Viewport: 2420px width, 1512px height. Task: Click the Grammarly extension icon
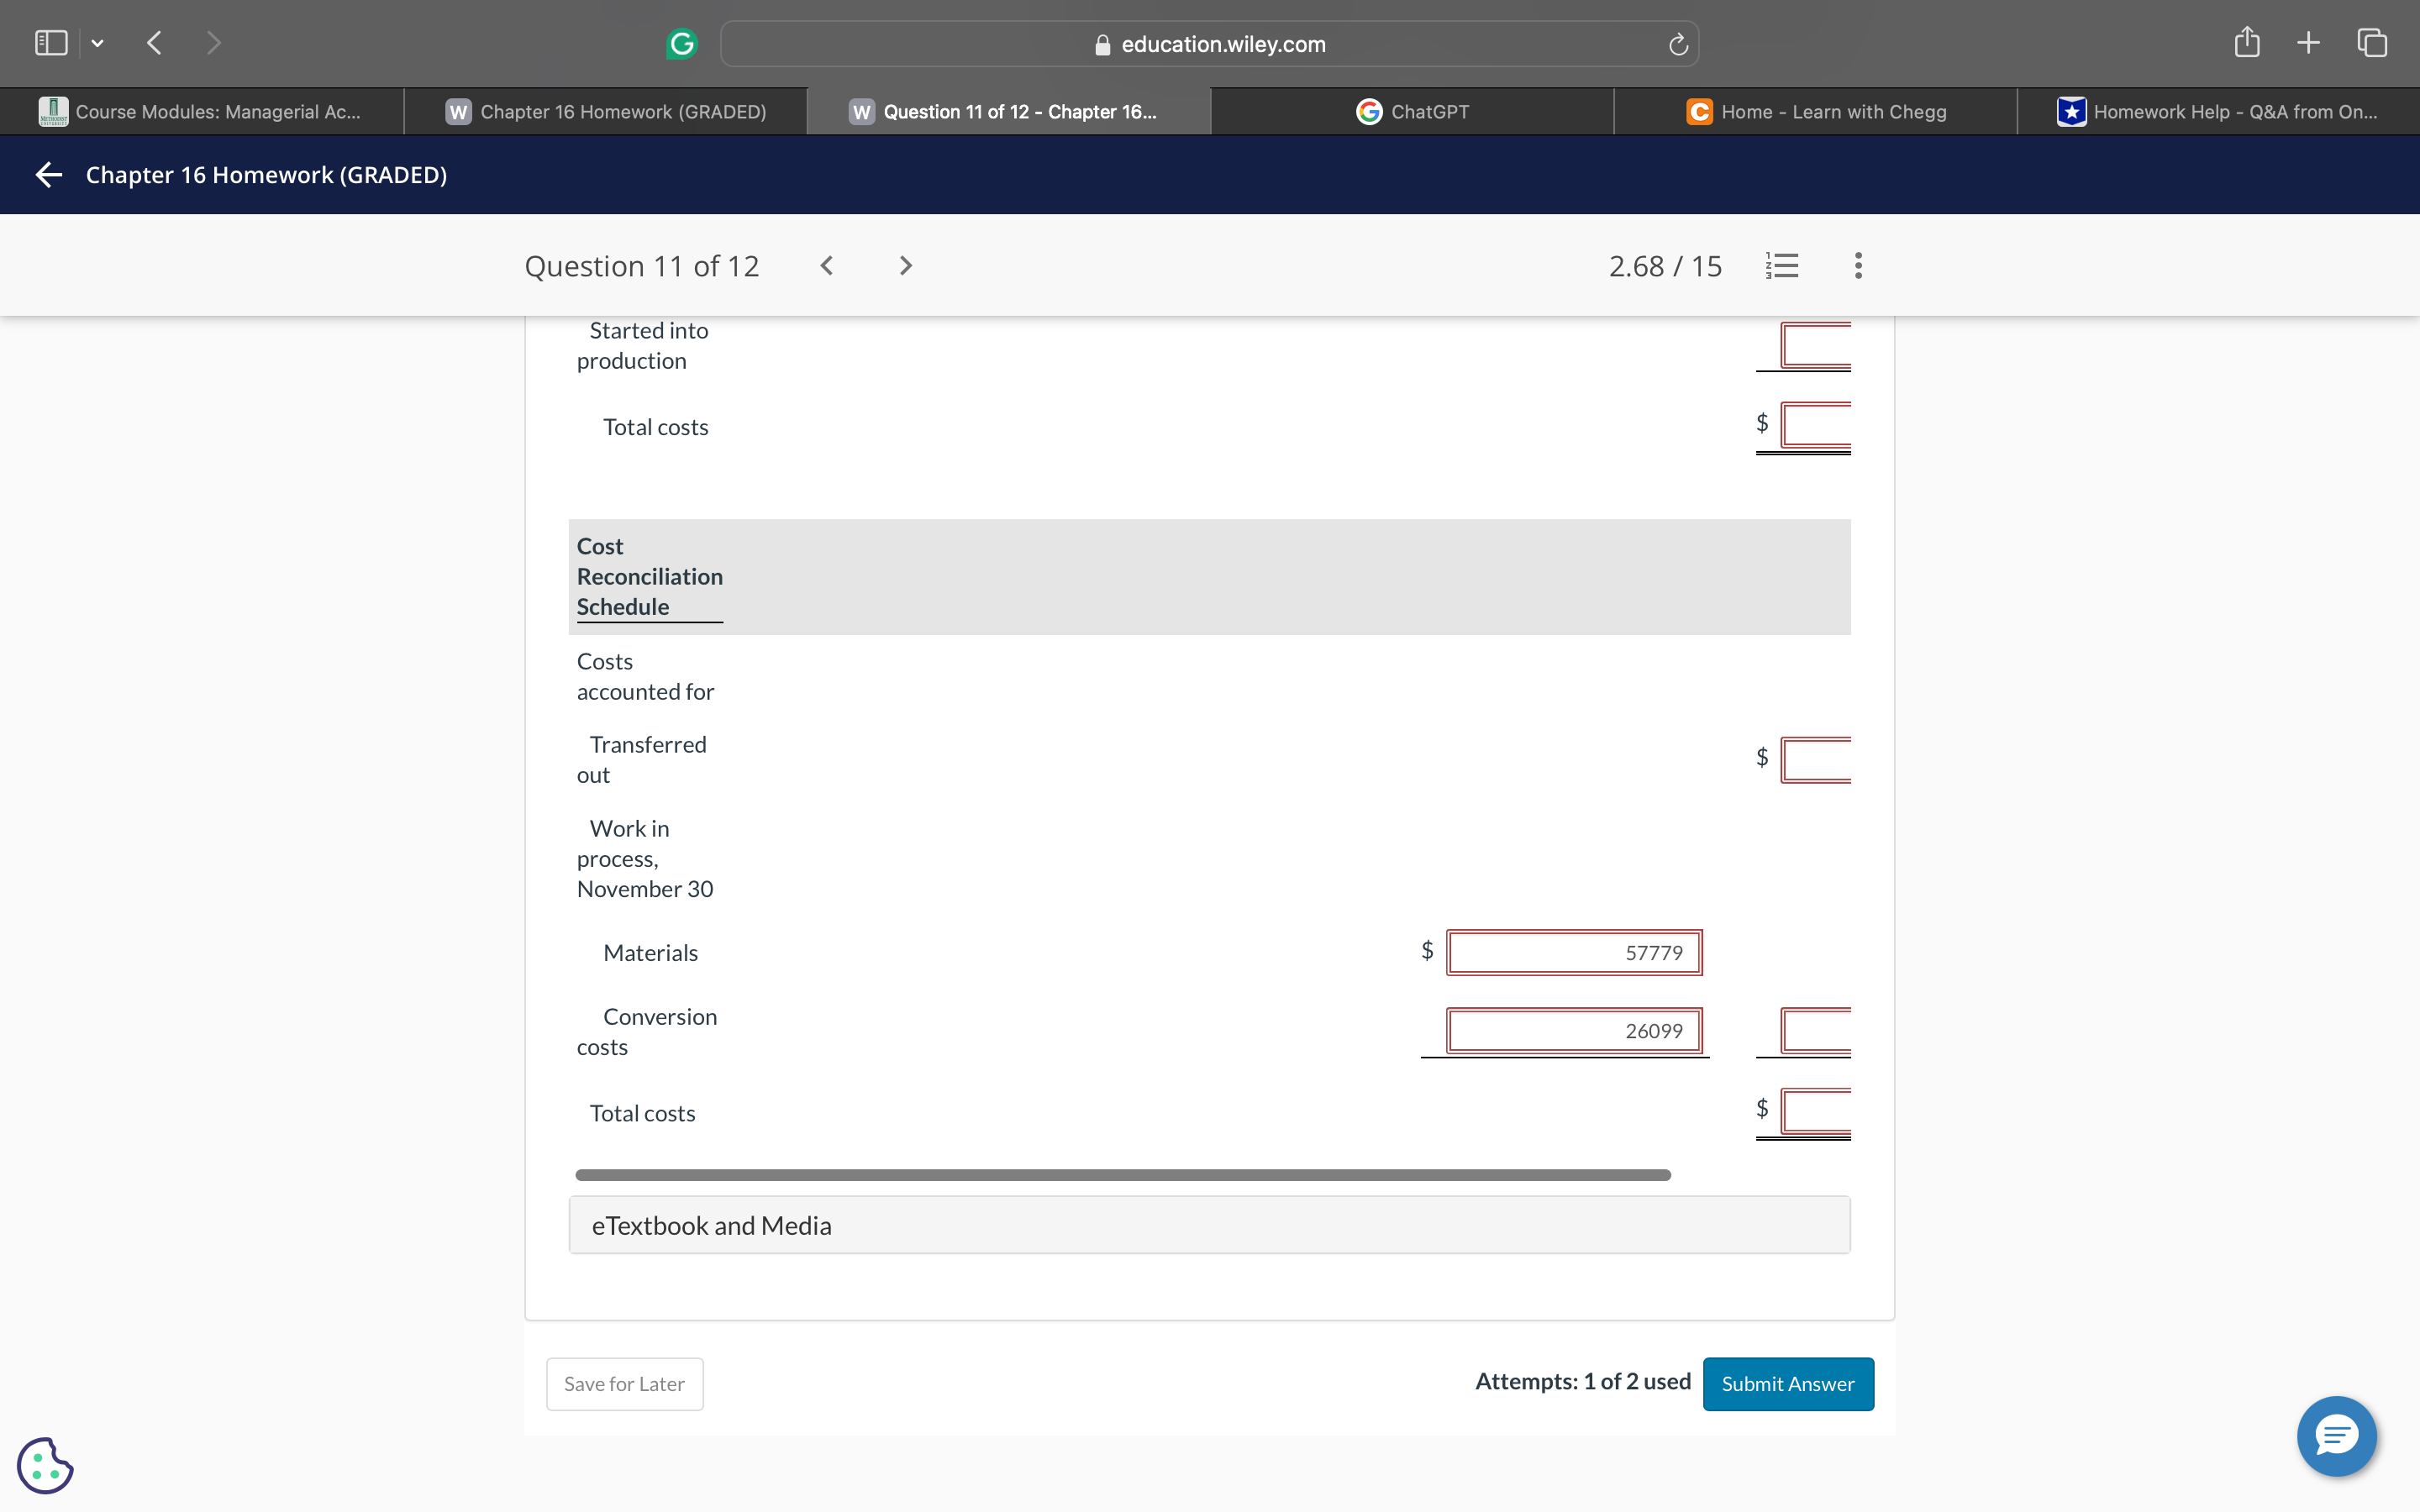click(681, 43)
